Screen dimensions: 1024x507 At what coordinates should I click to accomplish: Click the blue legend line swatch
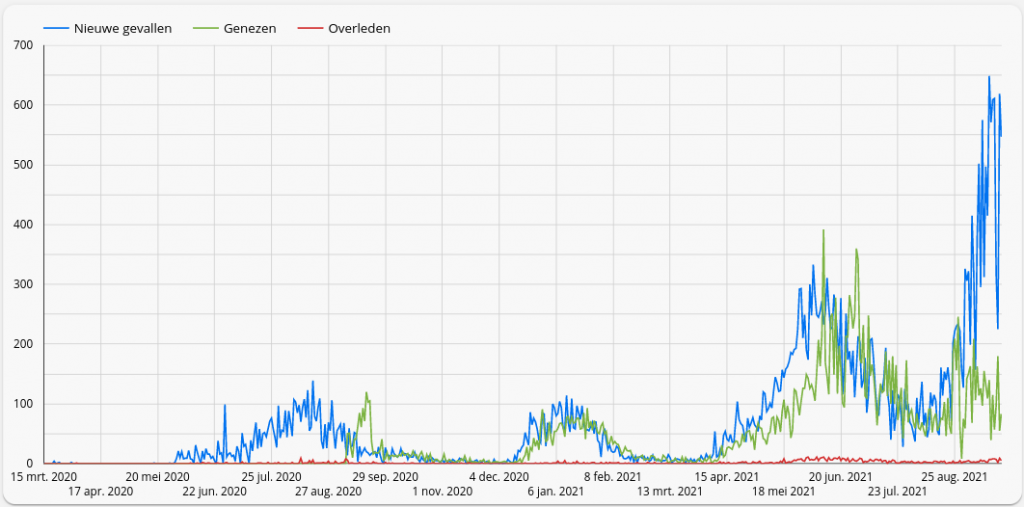56,28
